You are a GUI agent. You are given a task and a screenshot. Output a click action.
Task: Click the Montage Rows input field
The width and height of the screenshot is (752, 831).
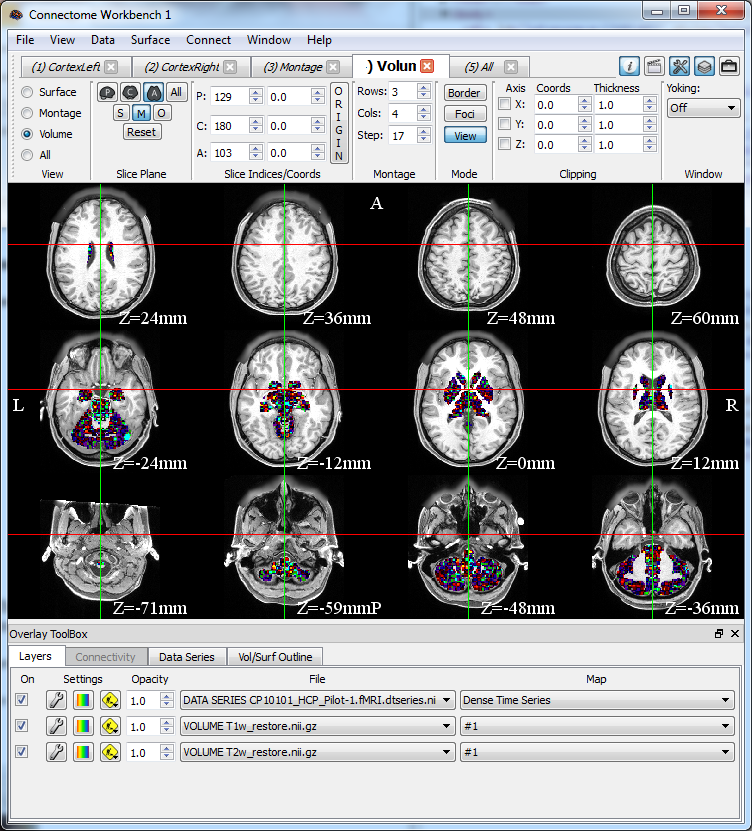click(x=400, y=92)
